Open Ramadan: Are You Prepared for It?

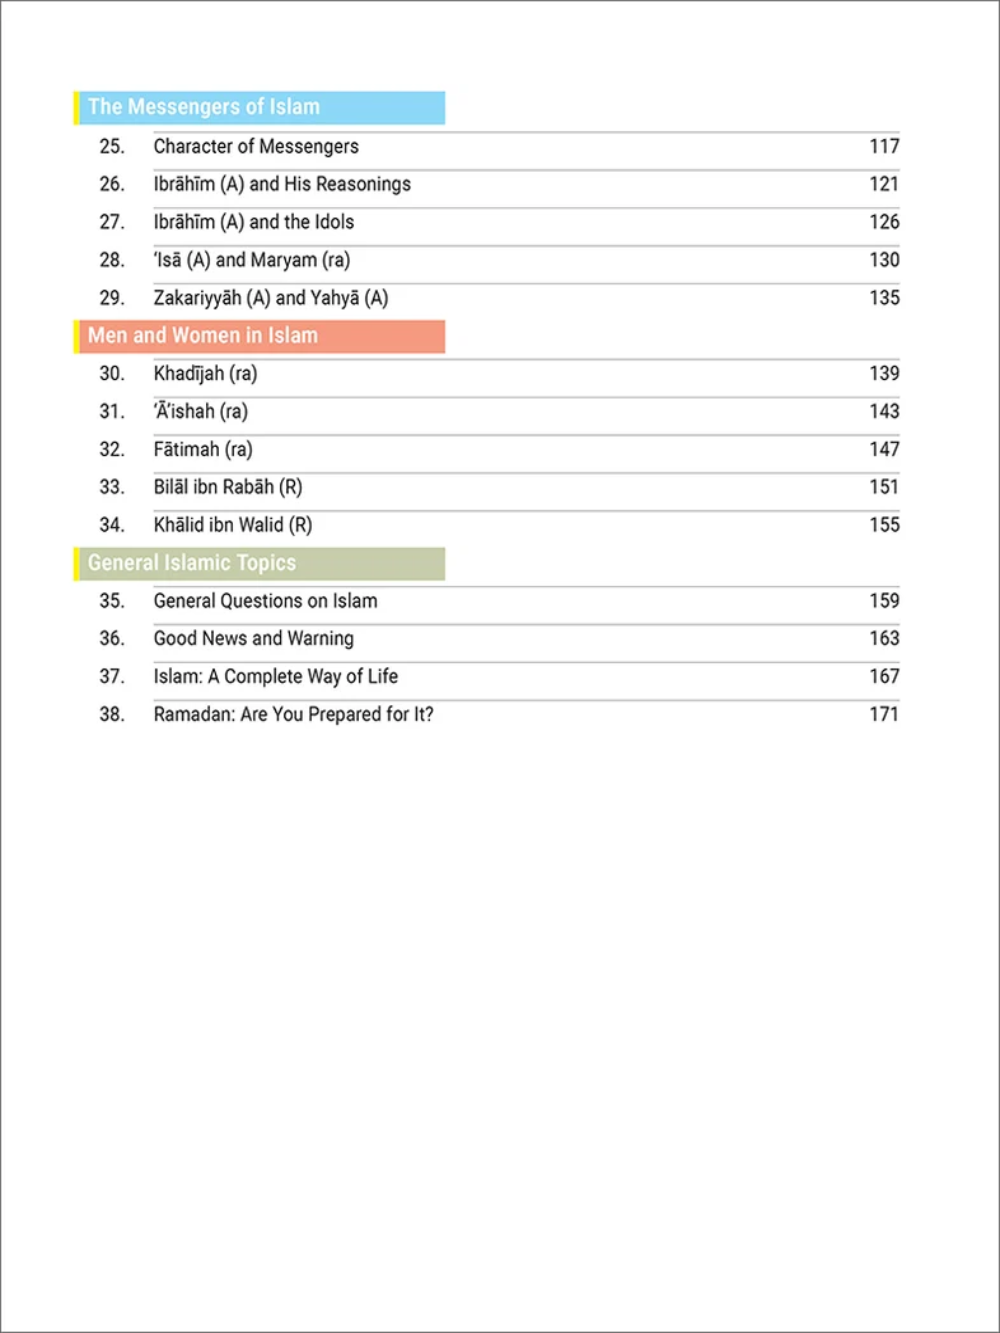pyautogui.click(x=293, y=714)
